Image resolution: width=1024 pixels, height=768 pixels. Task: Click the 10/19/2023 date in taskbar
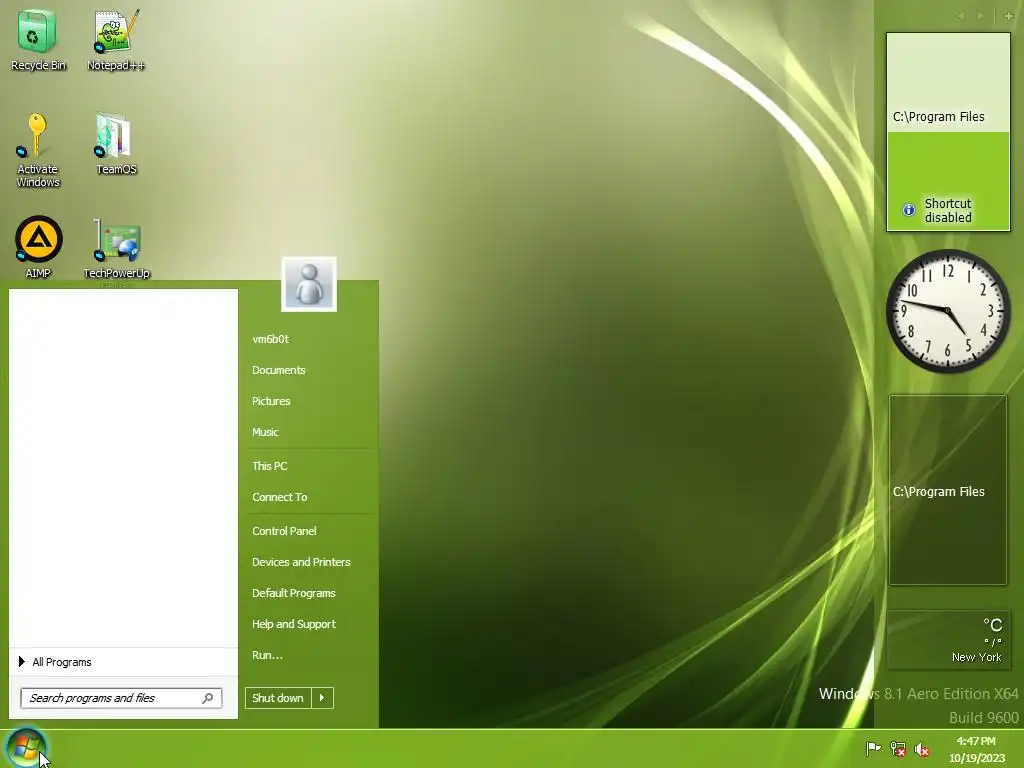coord(977,758)
